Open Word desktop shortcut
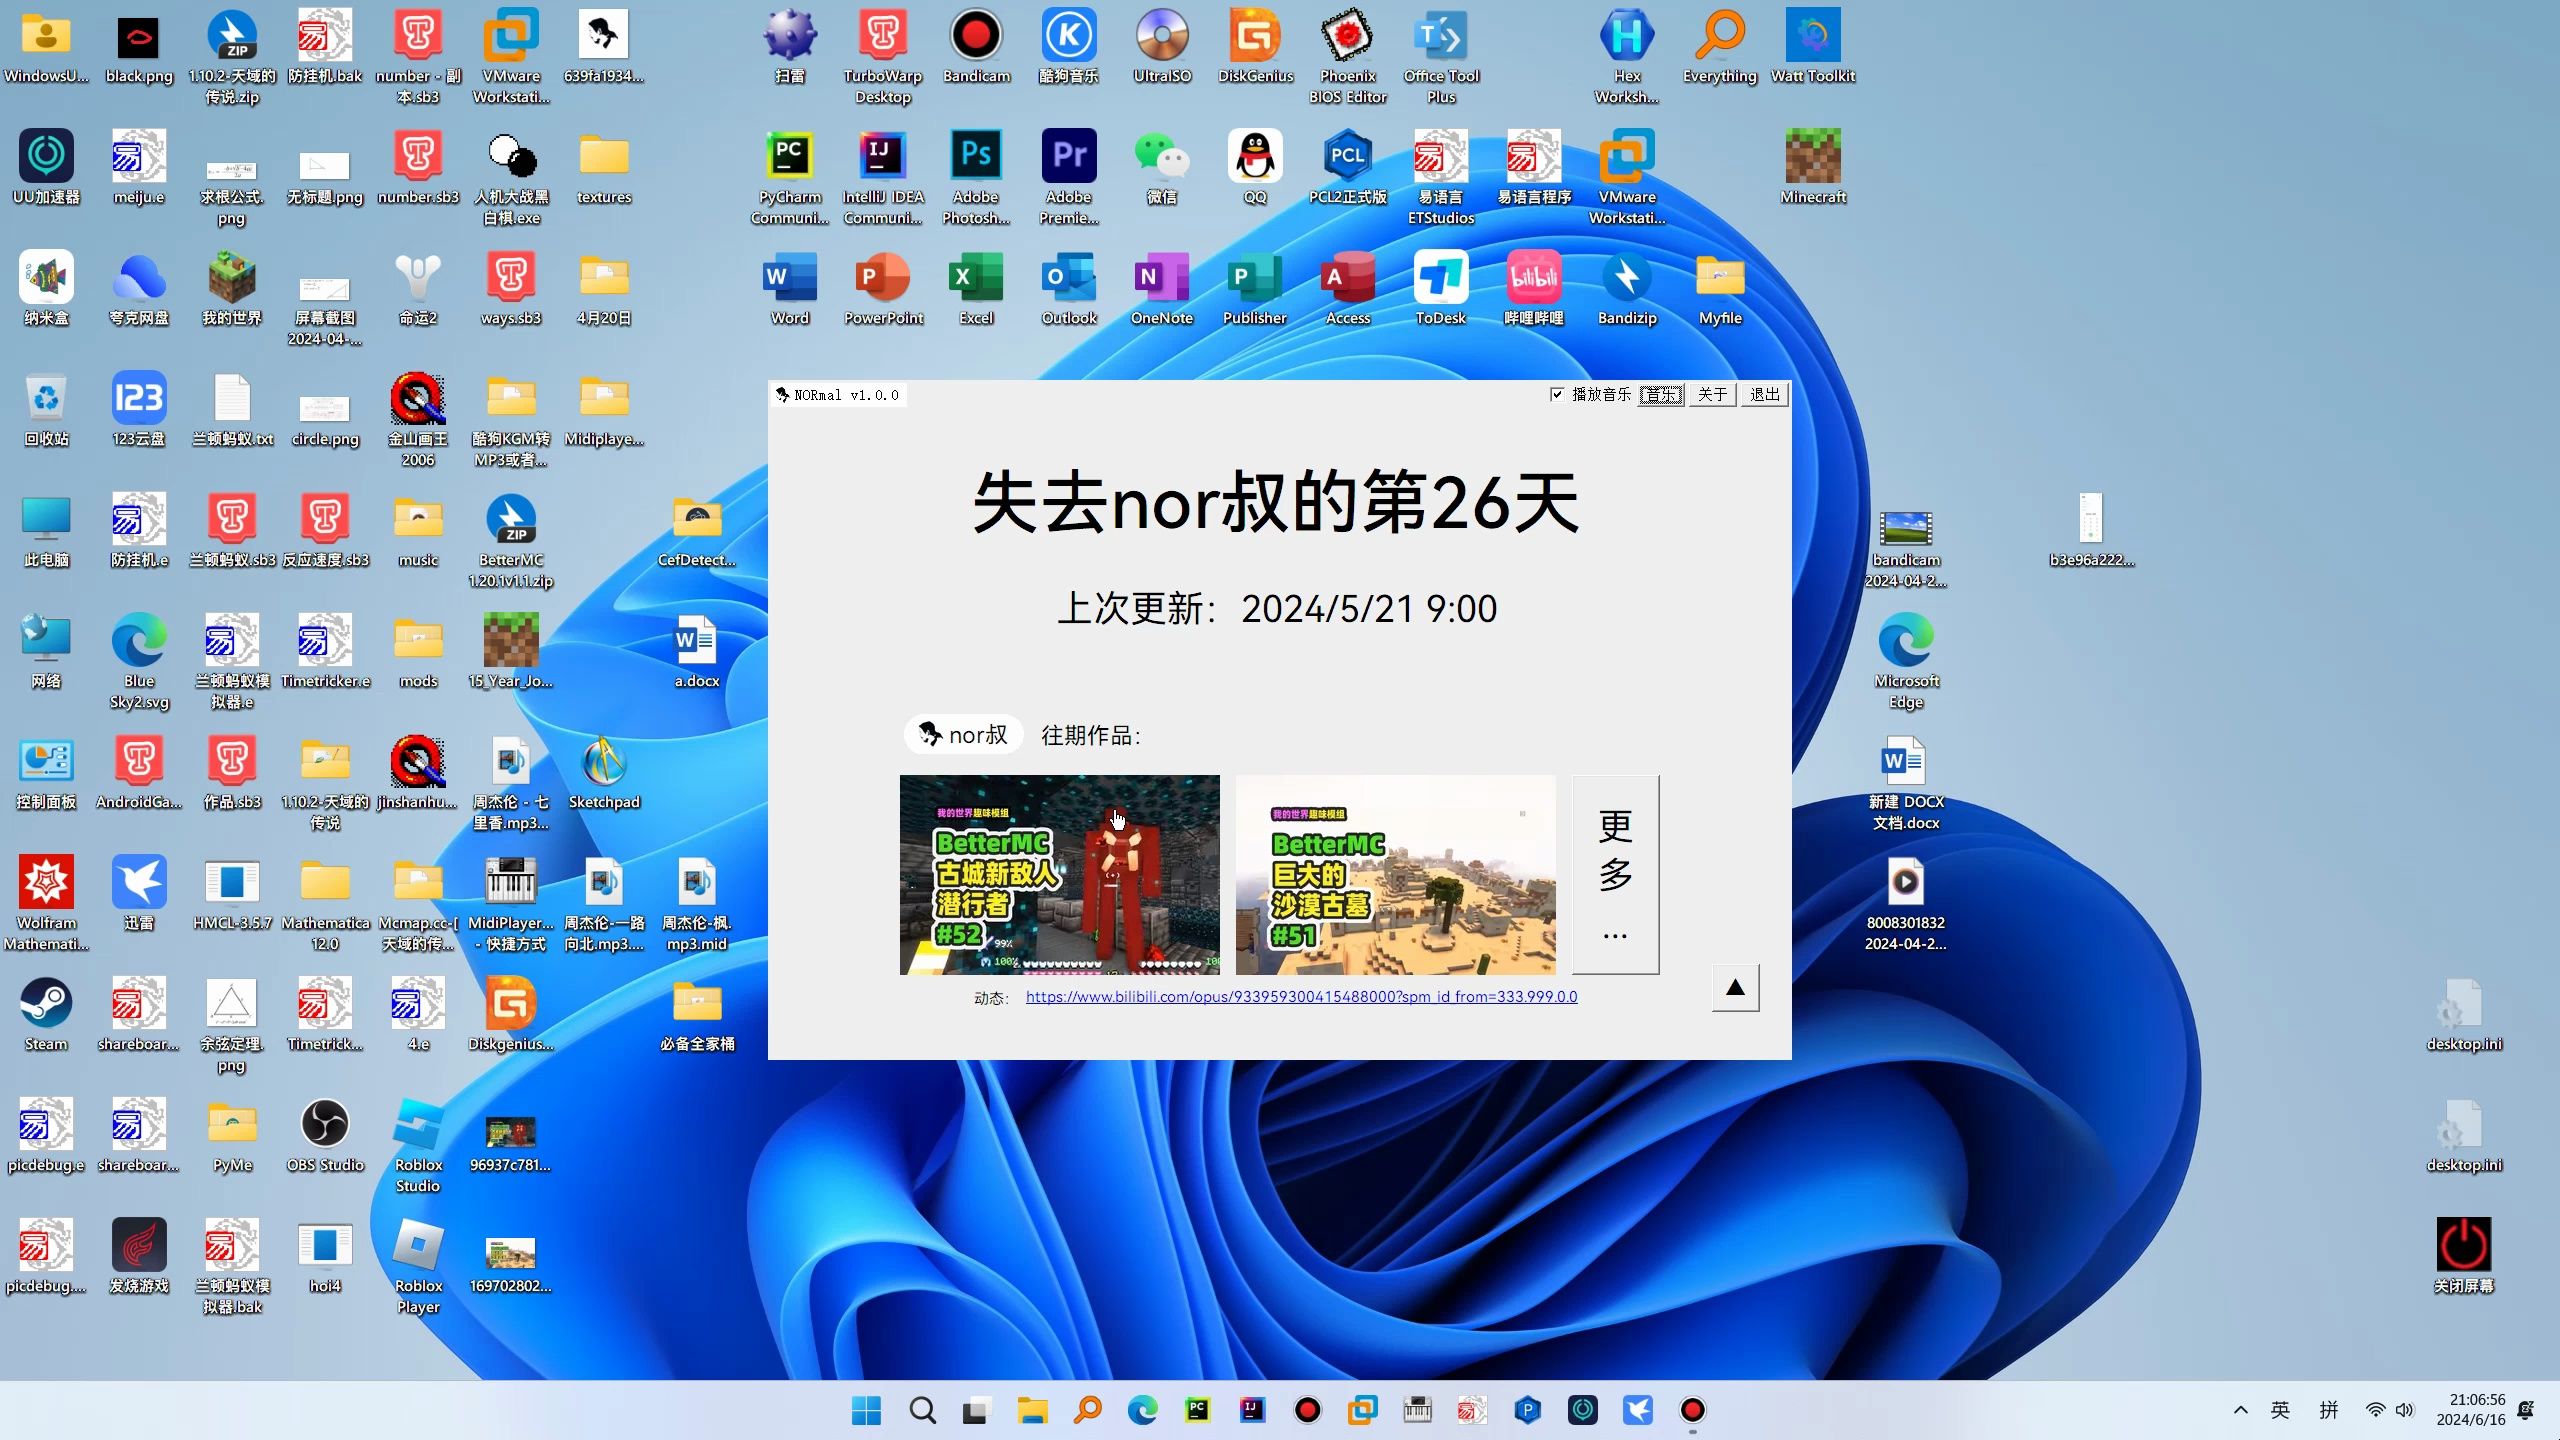The height and width of the screenshot is (1440, 2560). click(x=790, y=290)
